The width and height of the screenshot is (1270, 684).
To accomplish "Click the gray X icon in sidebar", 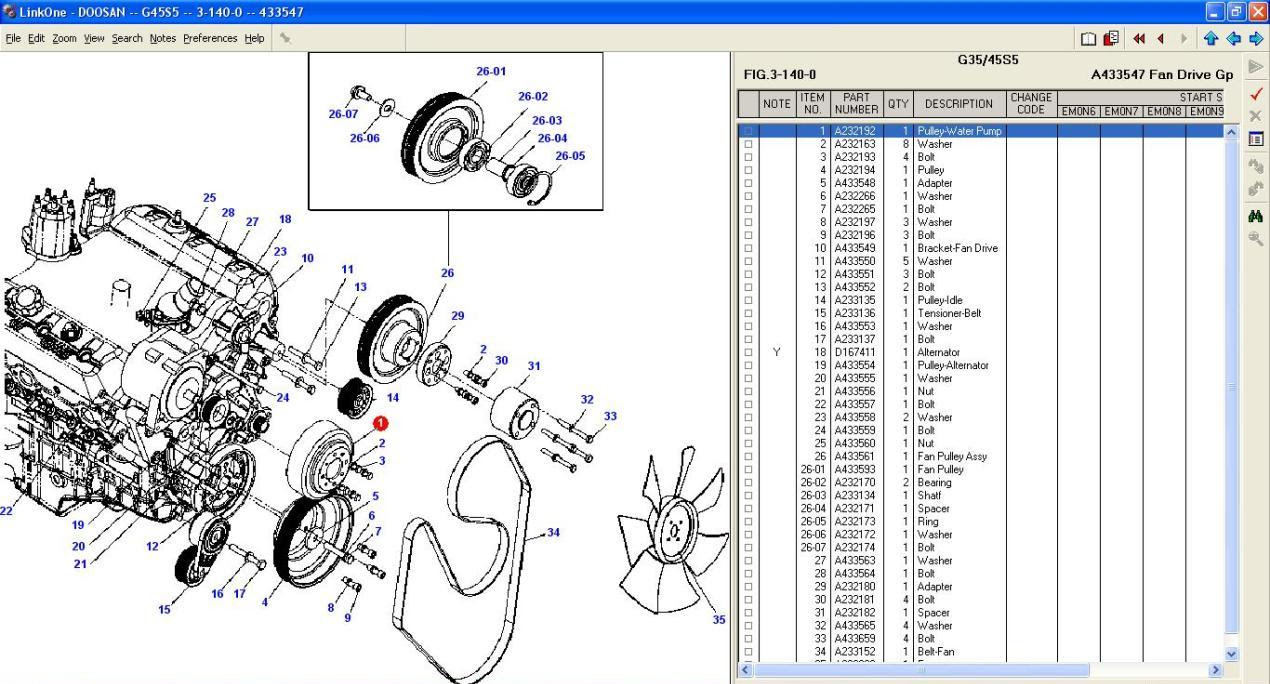I will (1256, 116).
